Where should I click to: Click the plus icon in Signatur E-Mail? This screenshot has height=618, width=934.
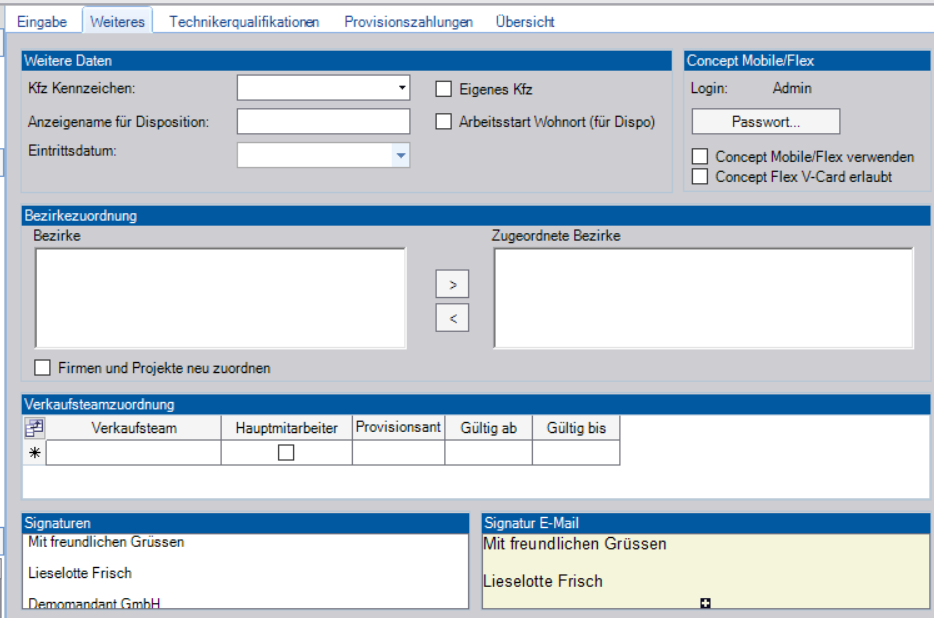705,602
